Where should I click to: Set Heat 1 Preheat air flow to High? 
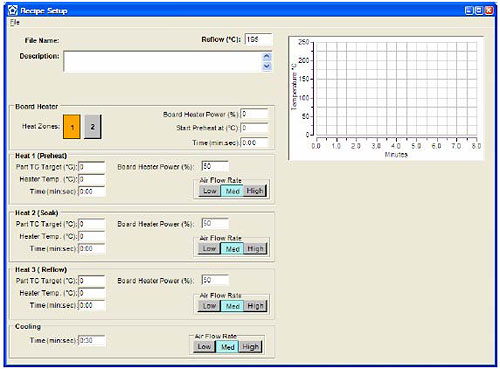(x=255, y=191)
